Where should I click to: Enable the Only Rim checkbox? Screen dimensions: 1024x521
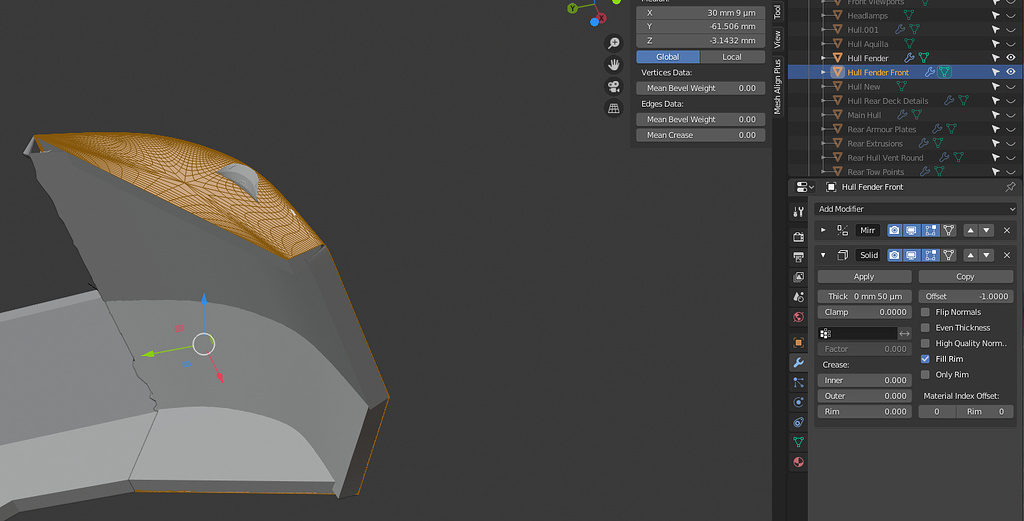pyautogui.click(x=925, y=375)
